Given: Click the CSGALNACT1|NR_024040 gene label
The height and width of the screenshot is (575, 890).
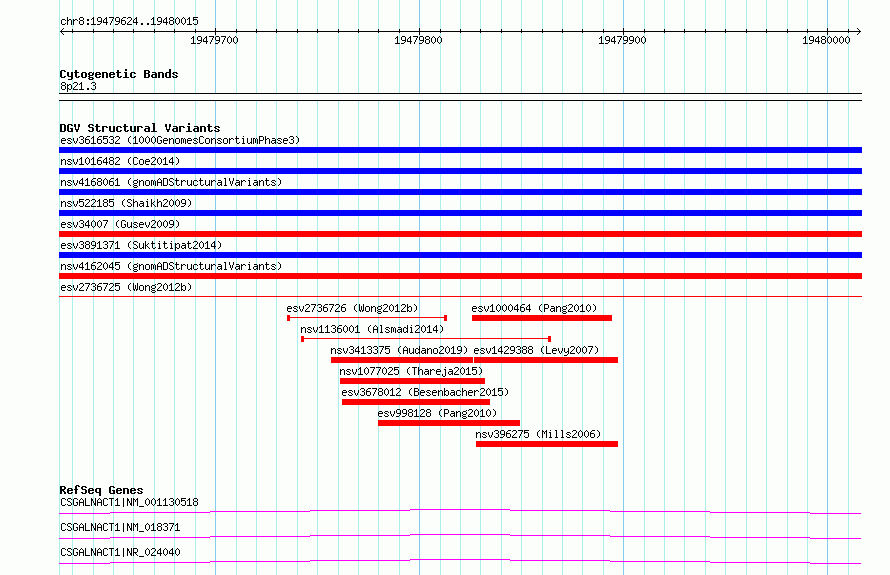Looking at the screenshot, I should coord(120,552).
